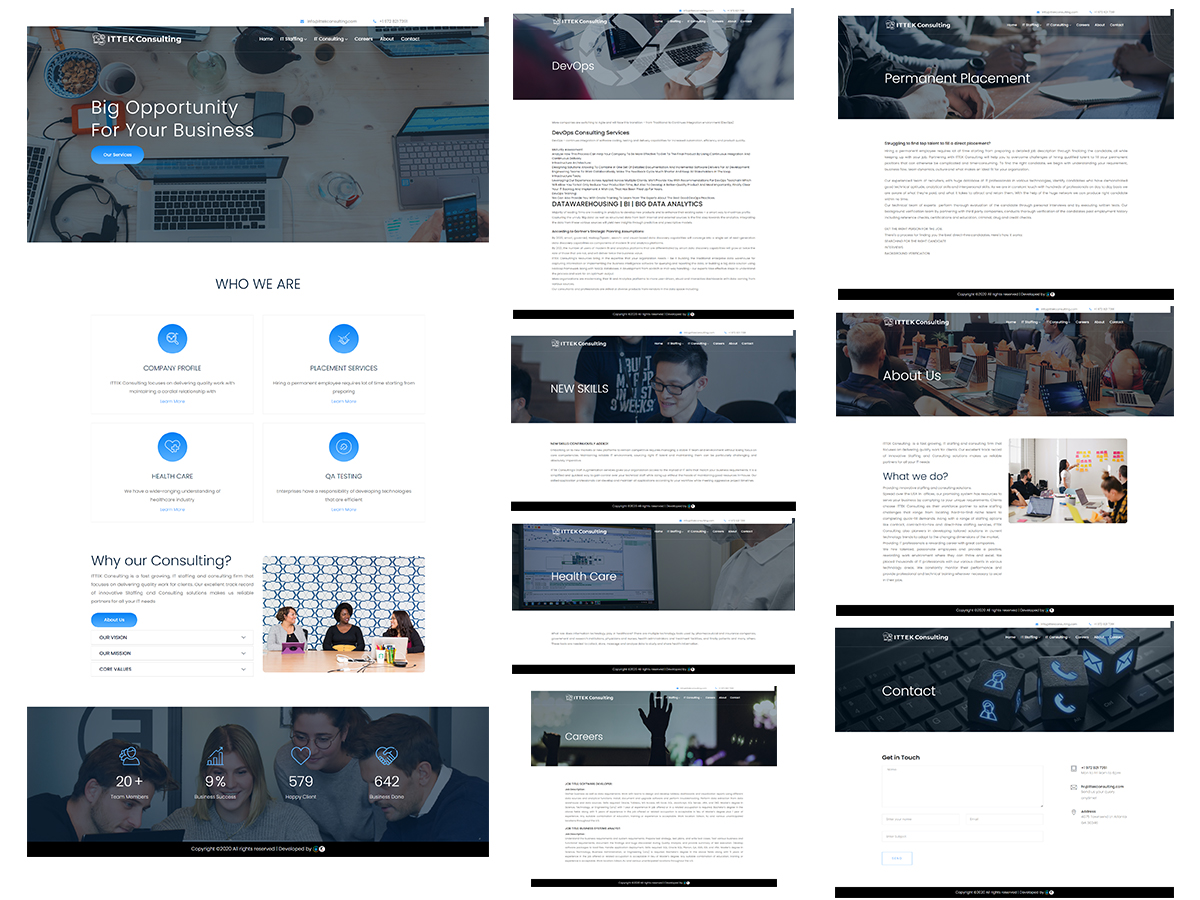
Task: Click the Business Done handshake icon
Action: (386, 756)
